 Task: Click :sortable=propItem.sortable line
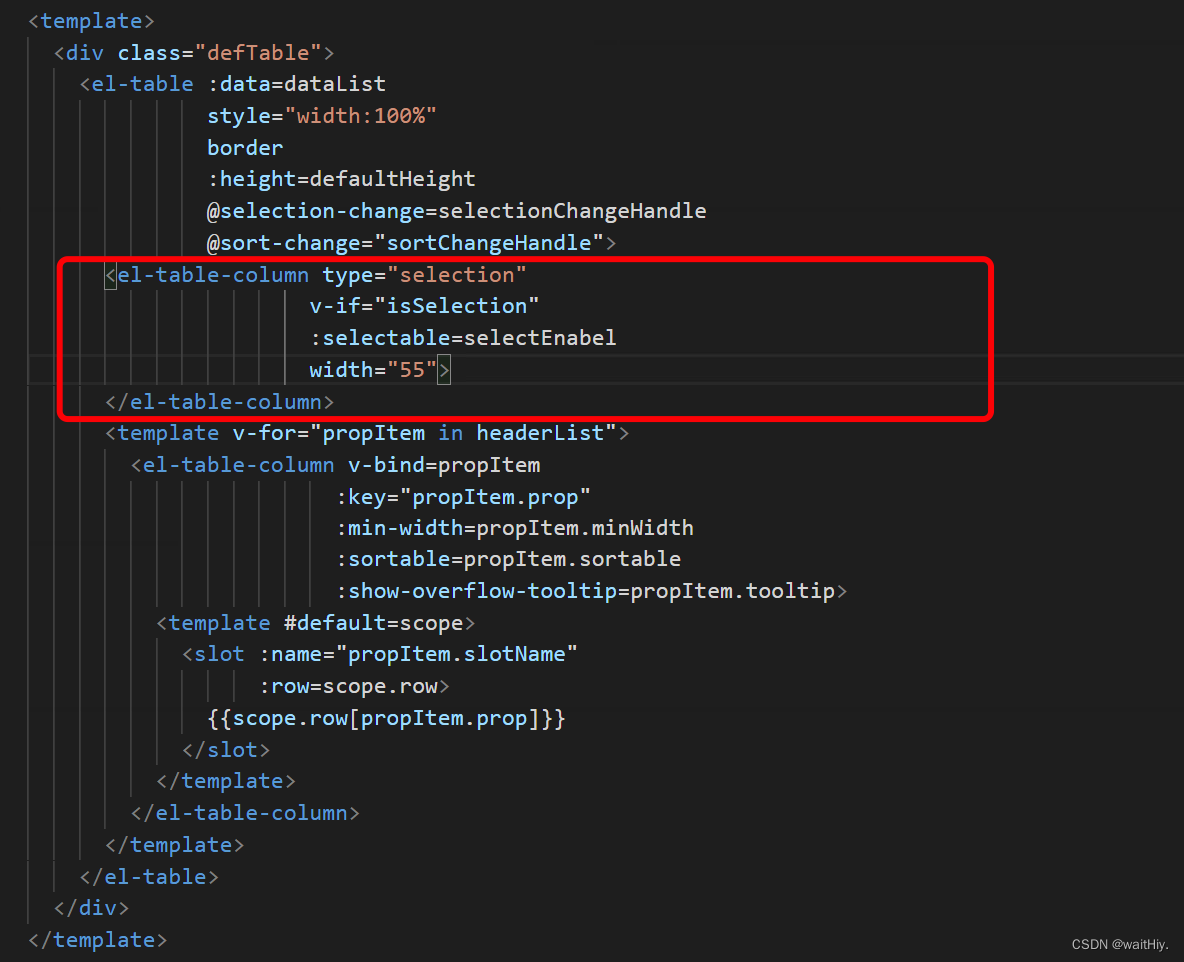tap(508, 559)
